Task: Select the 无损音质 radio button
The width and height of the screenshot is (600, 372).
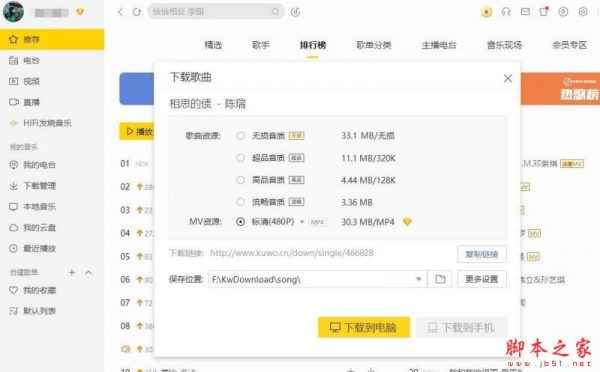Action: pyautogui.click(x=240, y=136)
